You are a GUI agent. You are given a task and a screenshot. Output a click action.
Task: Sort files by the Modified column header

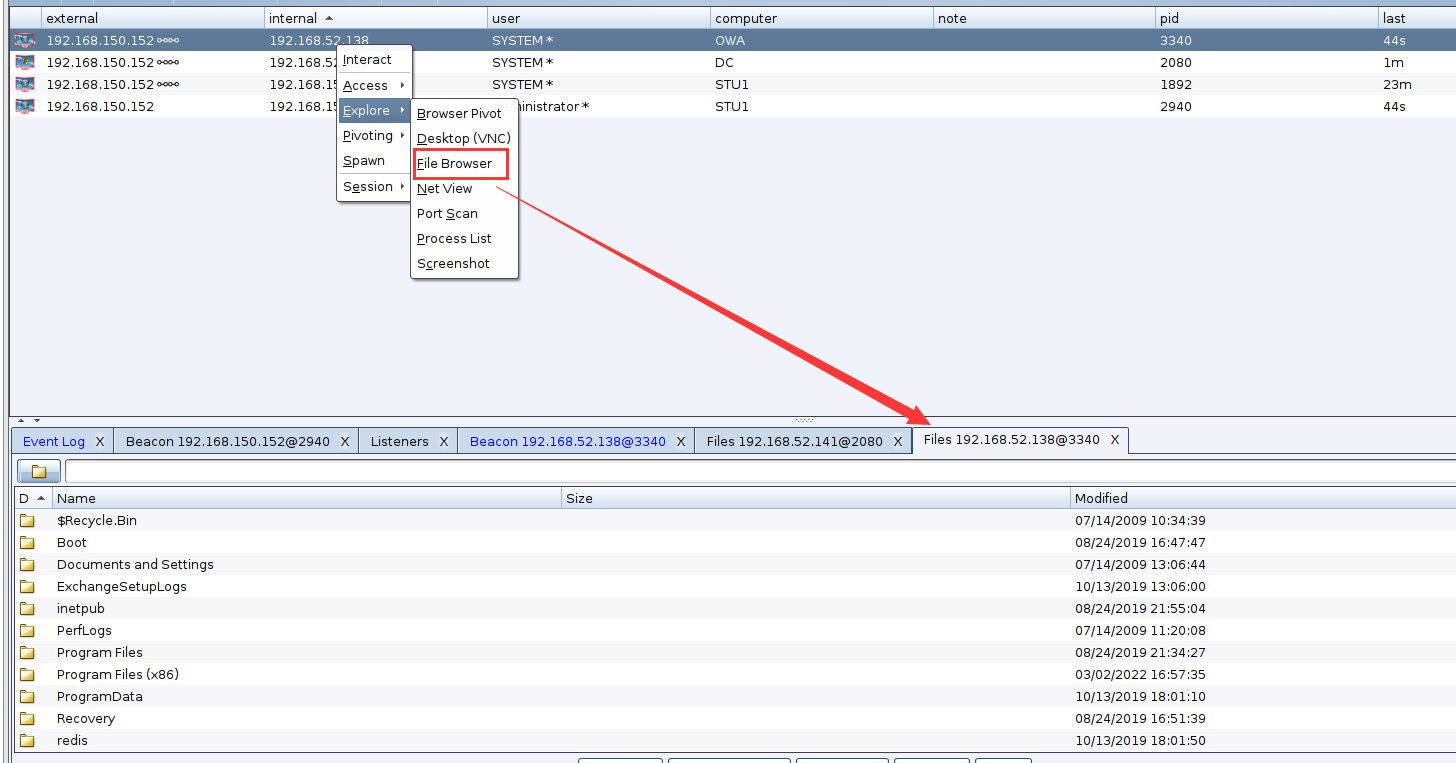click(1263, 498)
